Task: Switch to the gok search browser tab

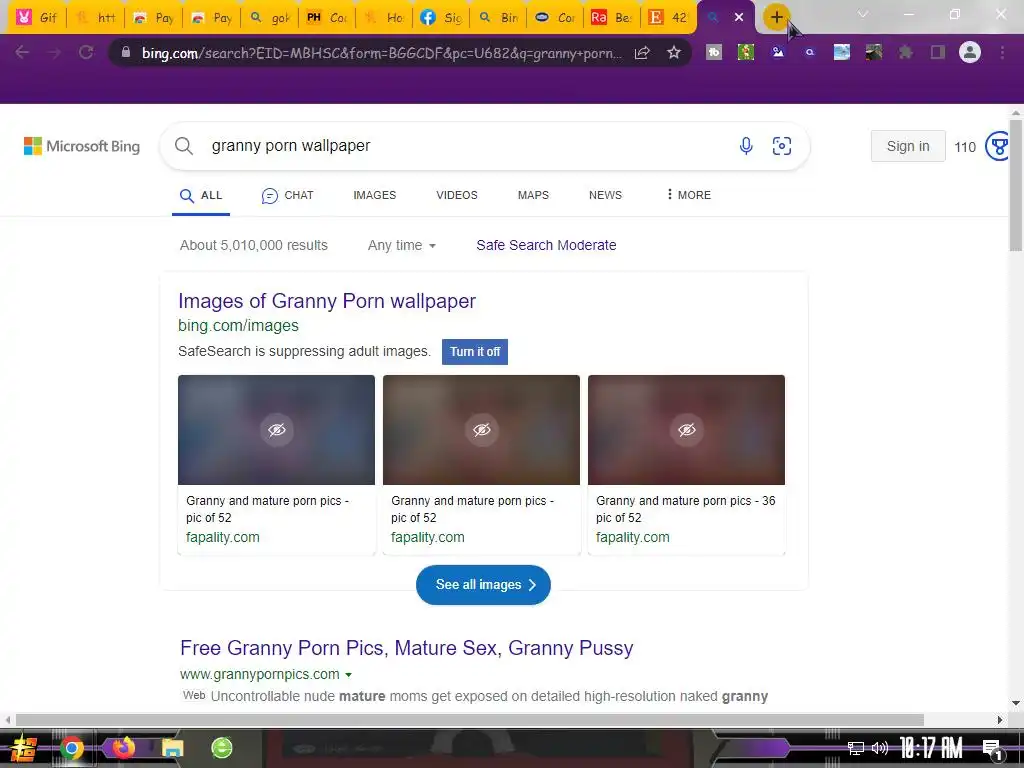Action: tap(270, 18)
